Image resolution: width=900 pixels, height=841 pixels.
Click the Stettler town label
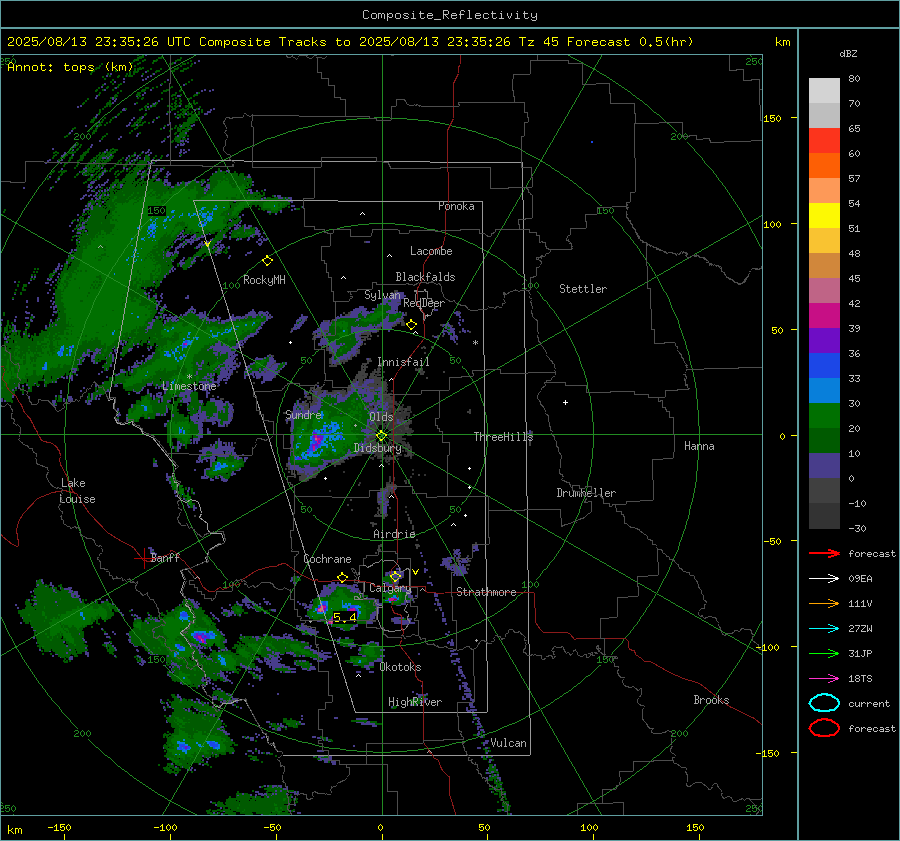583,289
